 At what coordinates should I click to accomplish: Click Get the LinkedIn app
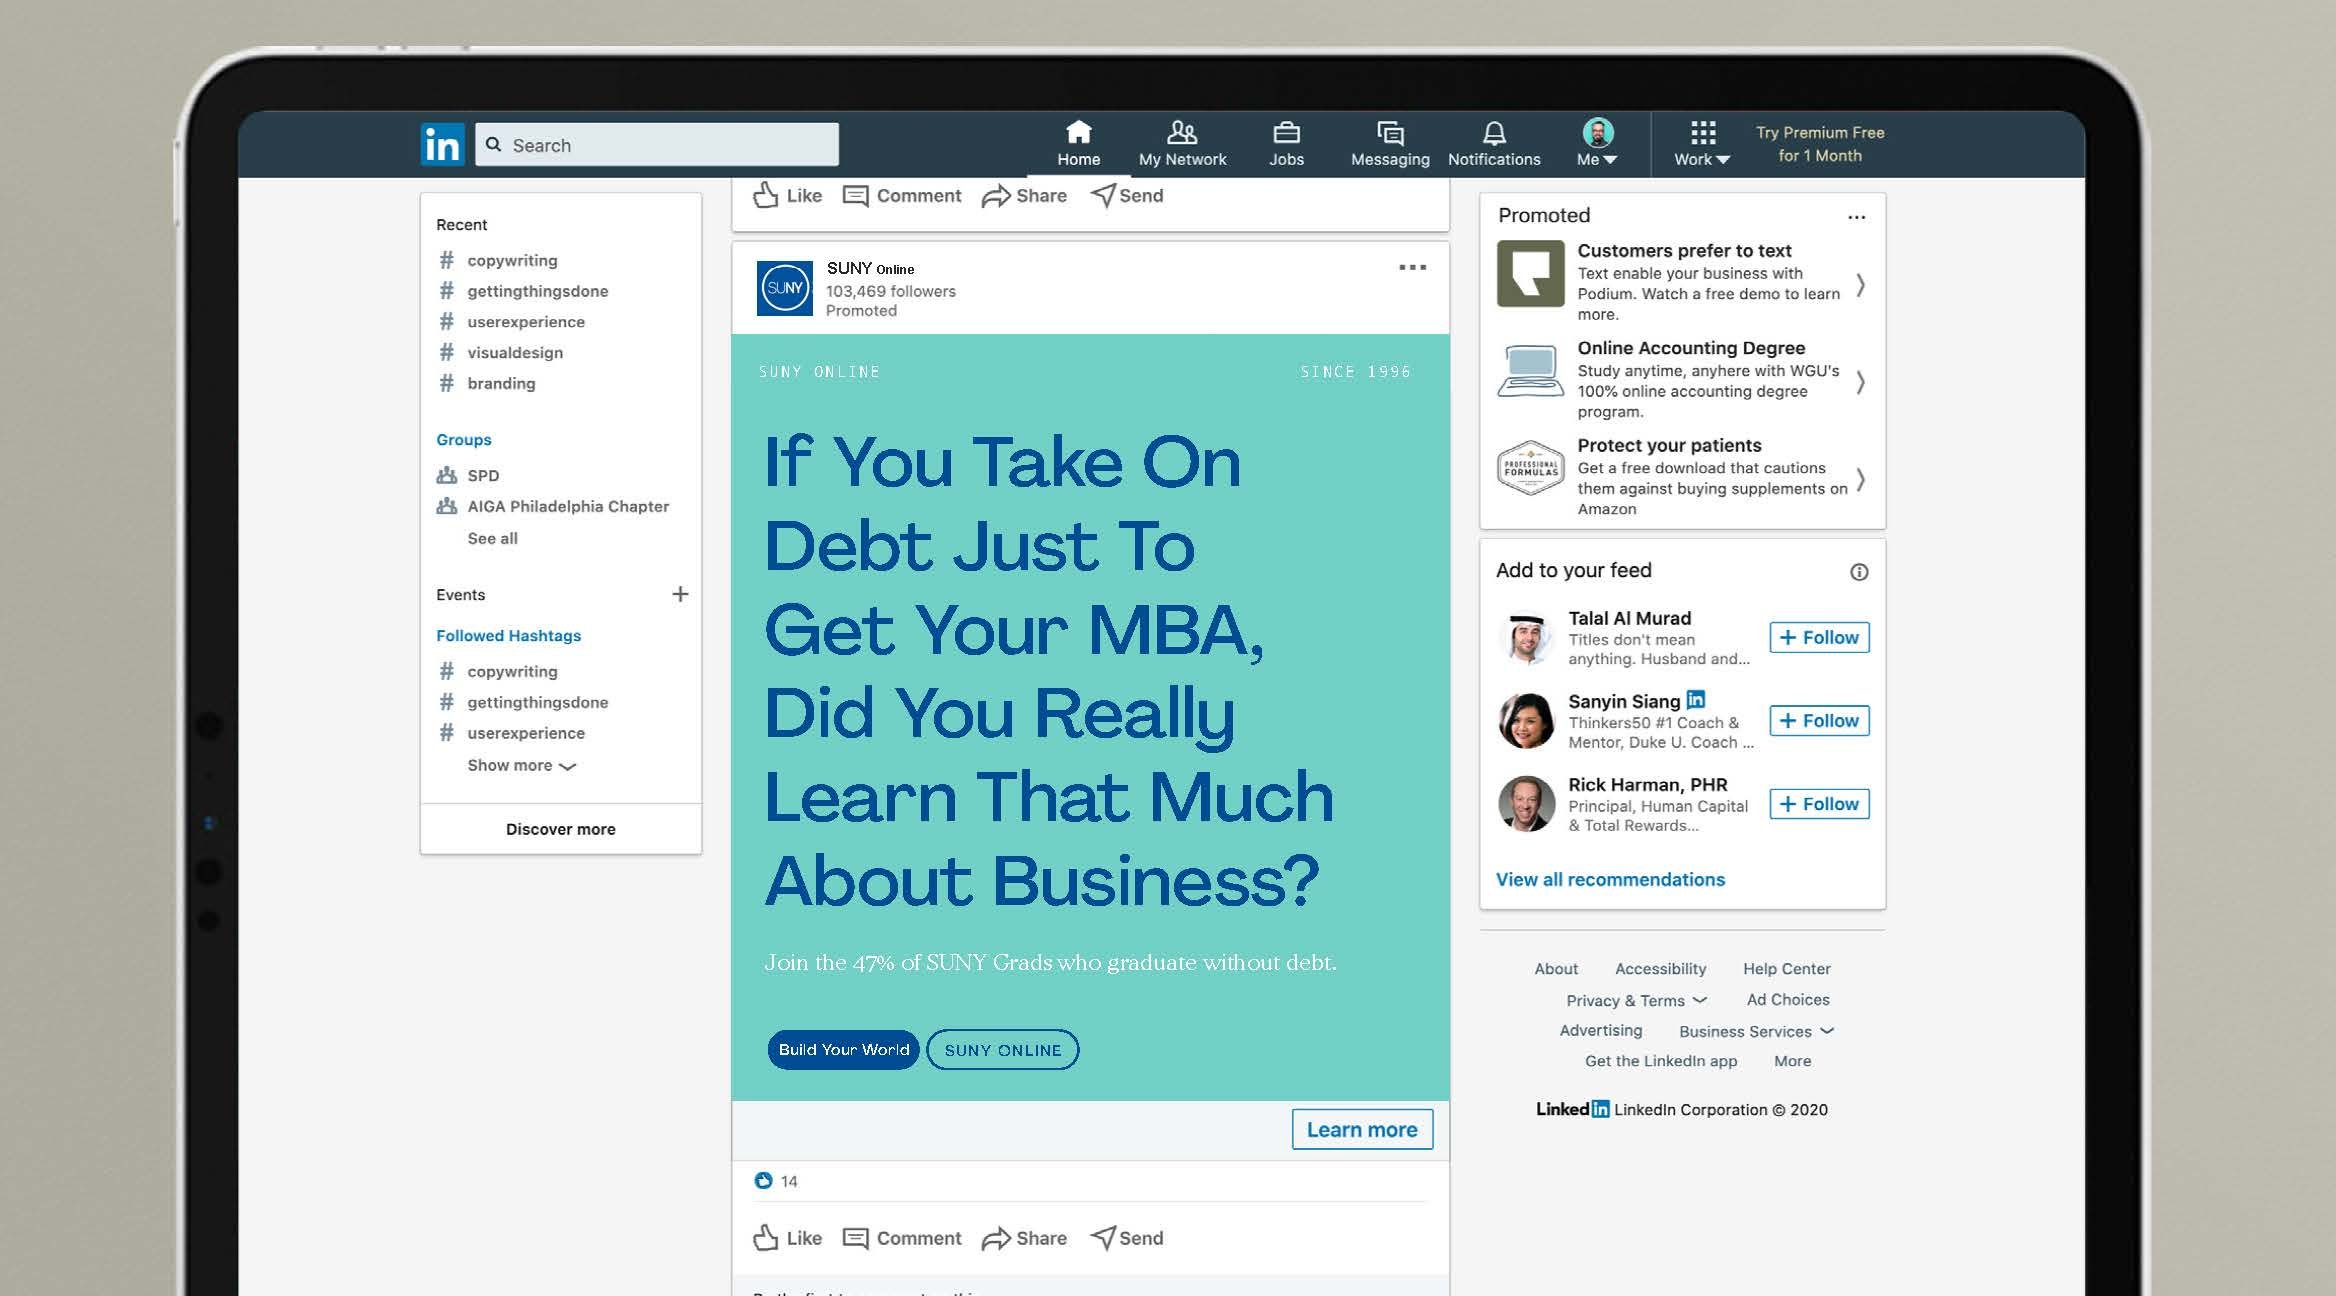click(x=1660, y=1062)
